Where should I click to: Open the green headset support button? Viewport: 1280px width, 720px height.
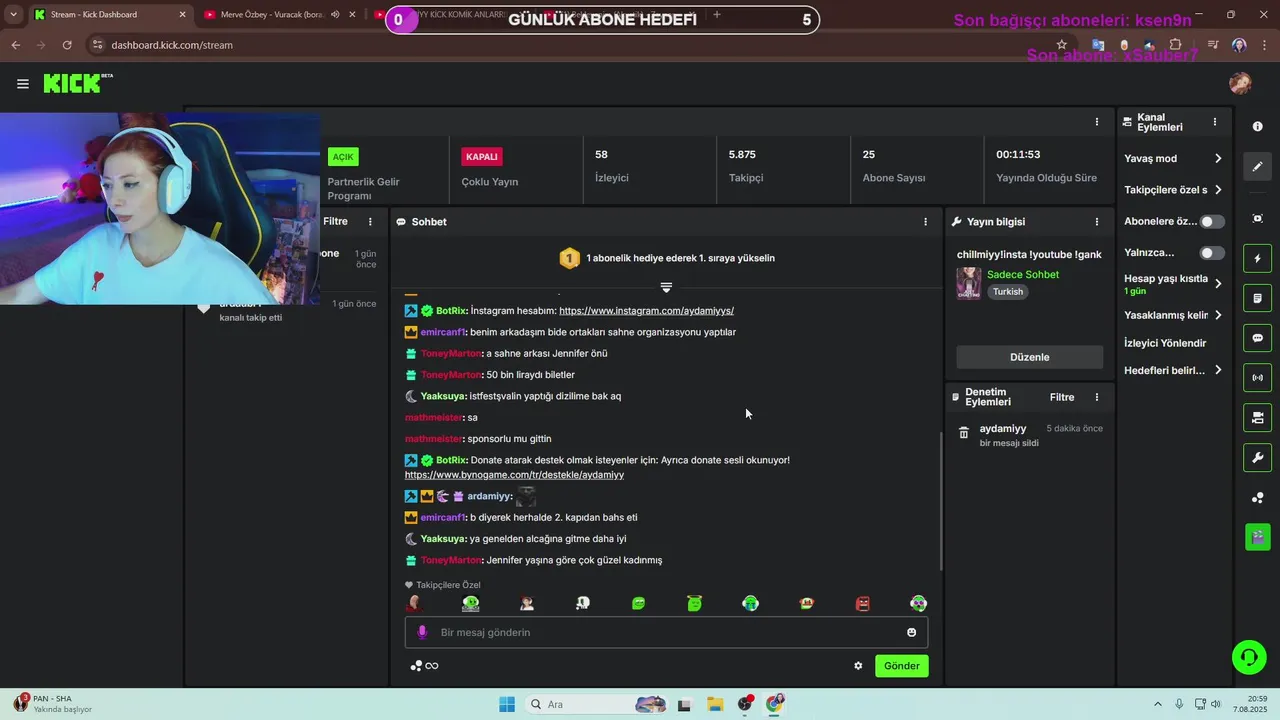click(x=1249, y=657)
